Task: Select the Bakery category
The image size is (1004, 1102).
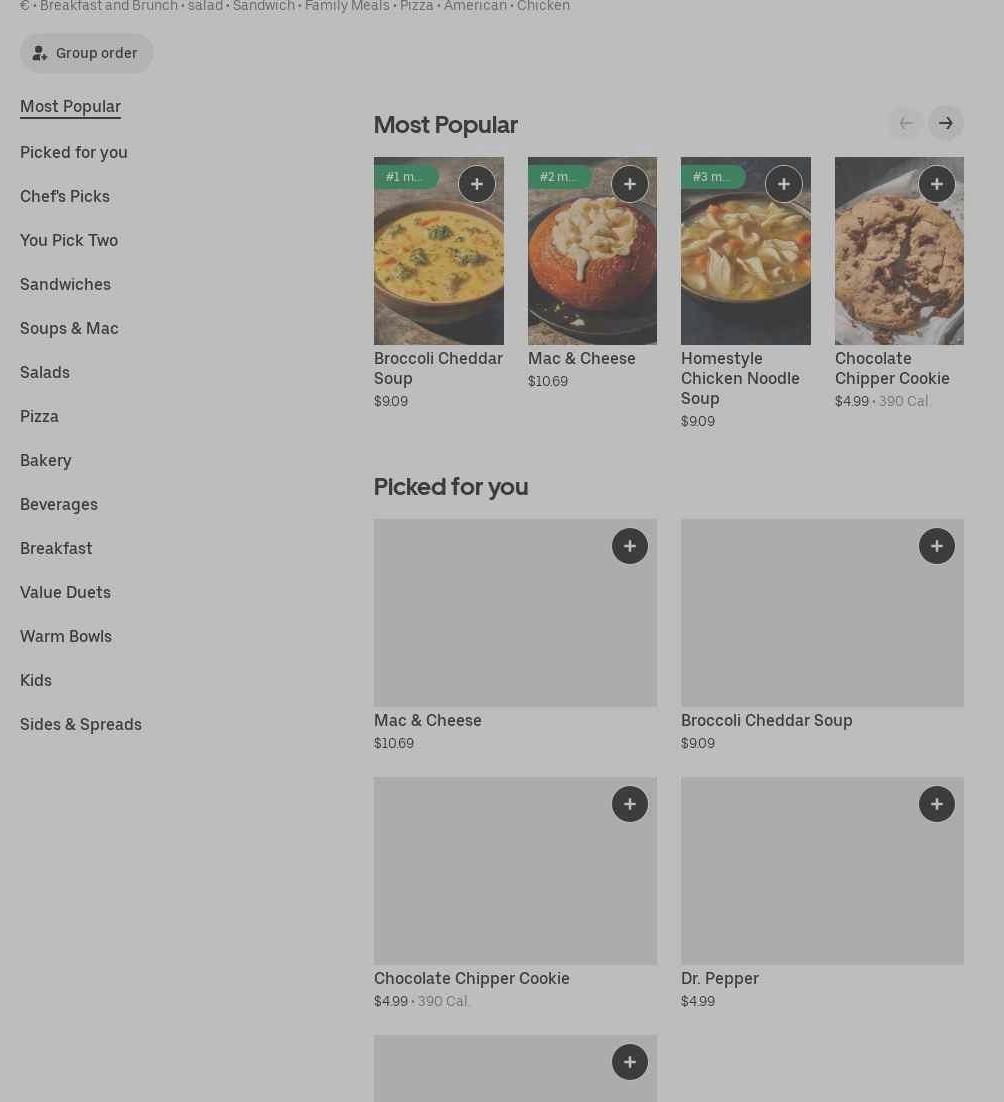Action: pos(46,460)
